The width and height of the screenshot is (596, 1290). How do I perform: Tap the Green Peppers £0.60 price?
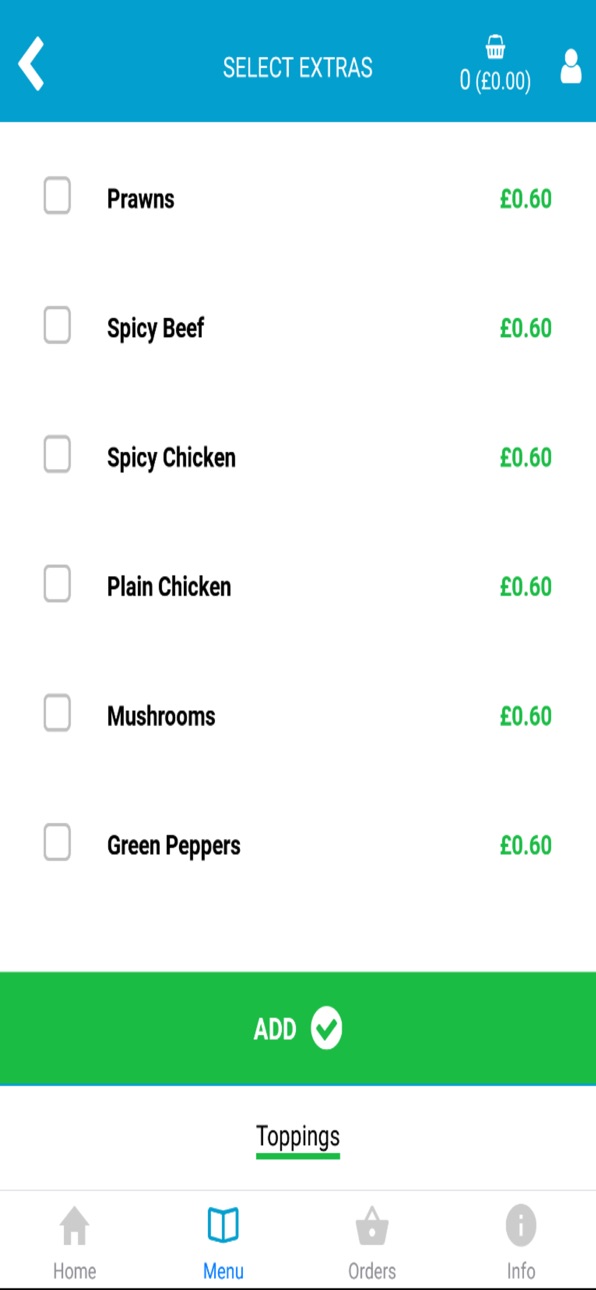point(526,845)
